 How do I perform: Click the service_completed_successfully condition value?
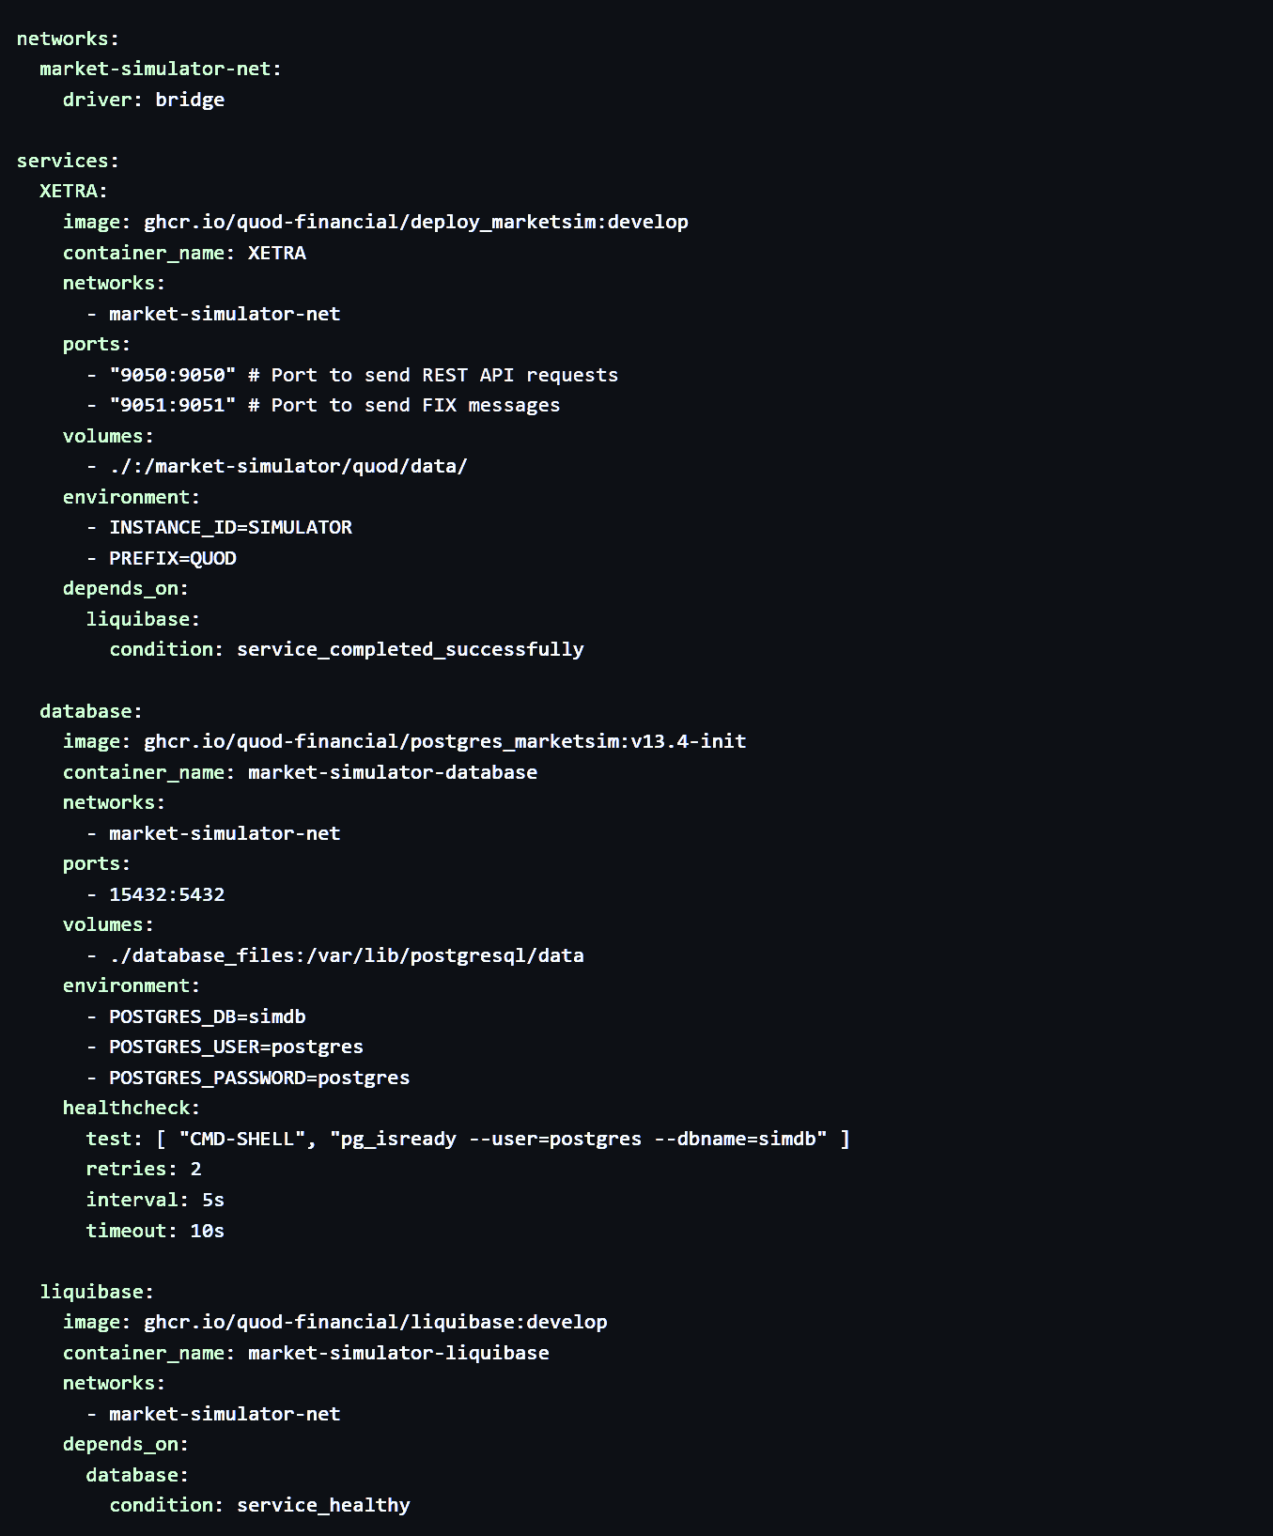[x=410, y=650]
